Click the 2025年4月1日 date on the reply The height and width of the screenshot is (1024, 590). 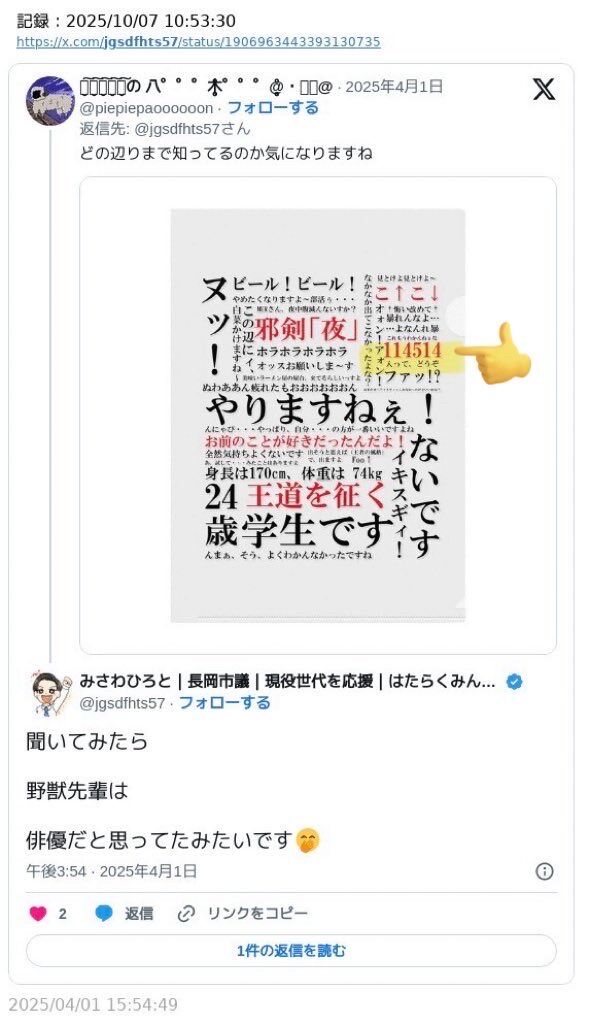tap(394, 86)
